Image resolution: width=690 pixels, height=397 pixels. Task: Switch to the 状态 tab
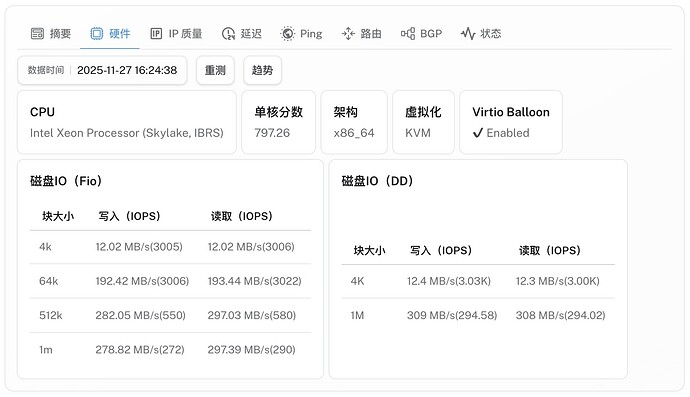point(481,33)
